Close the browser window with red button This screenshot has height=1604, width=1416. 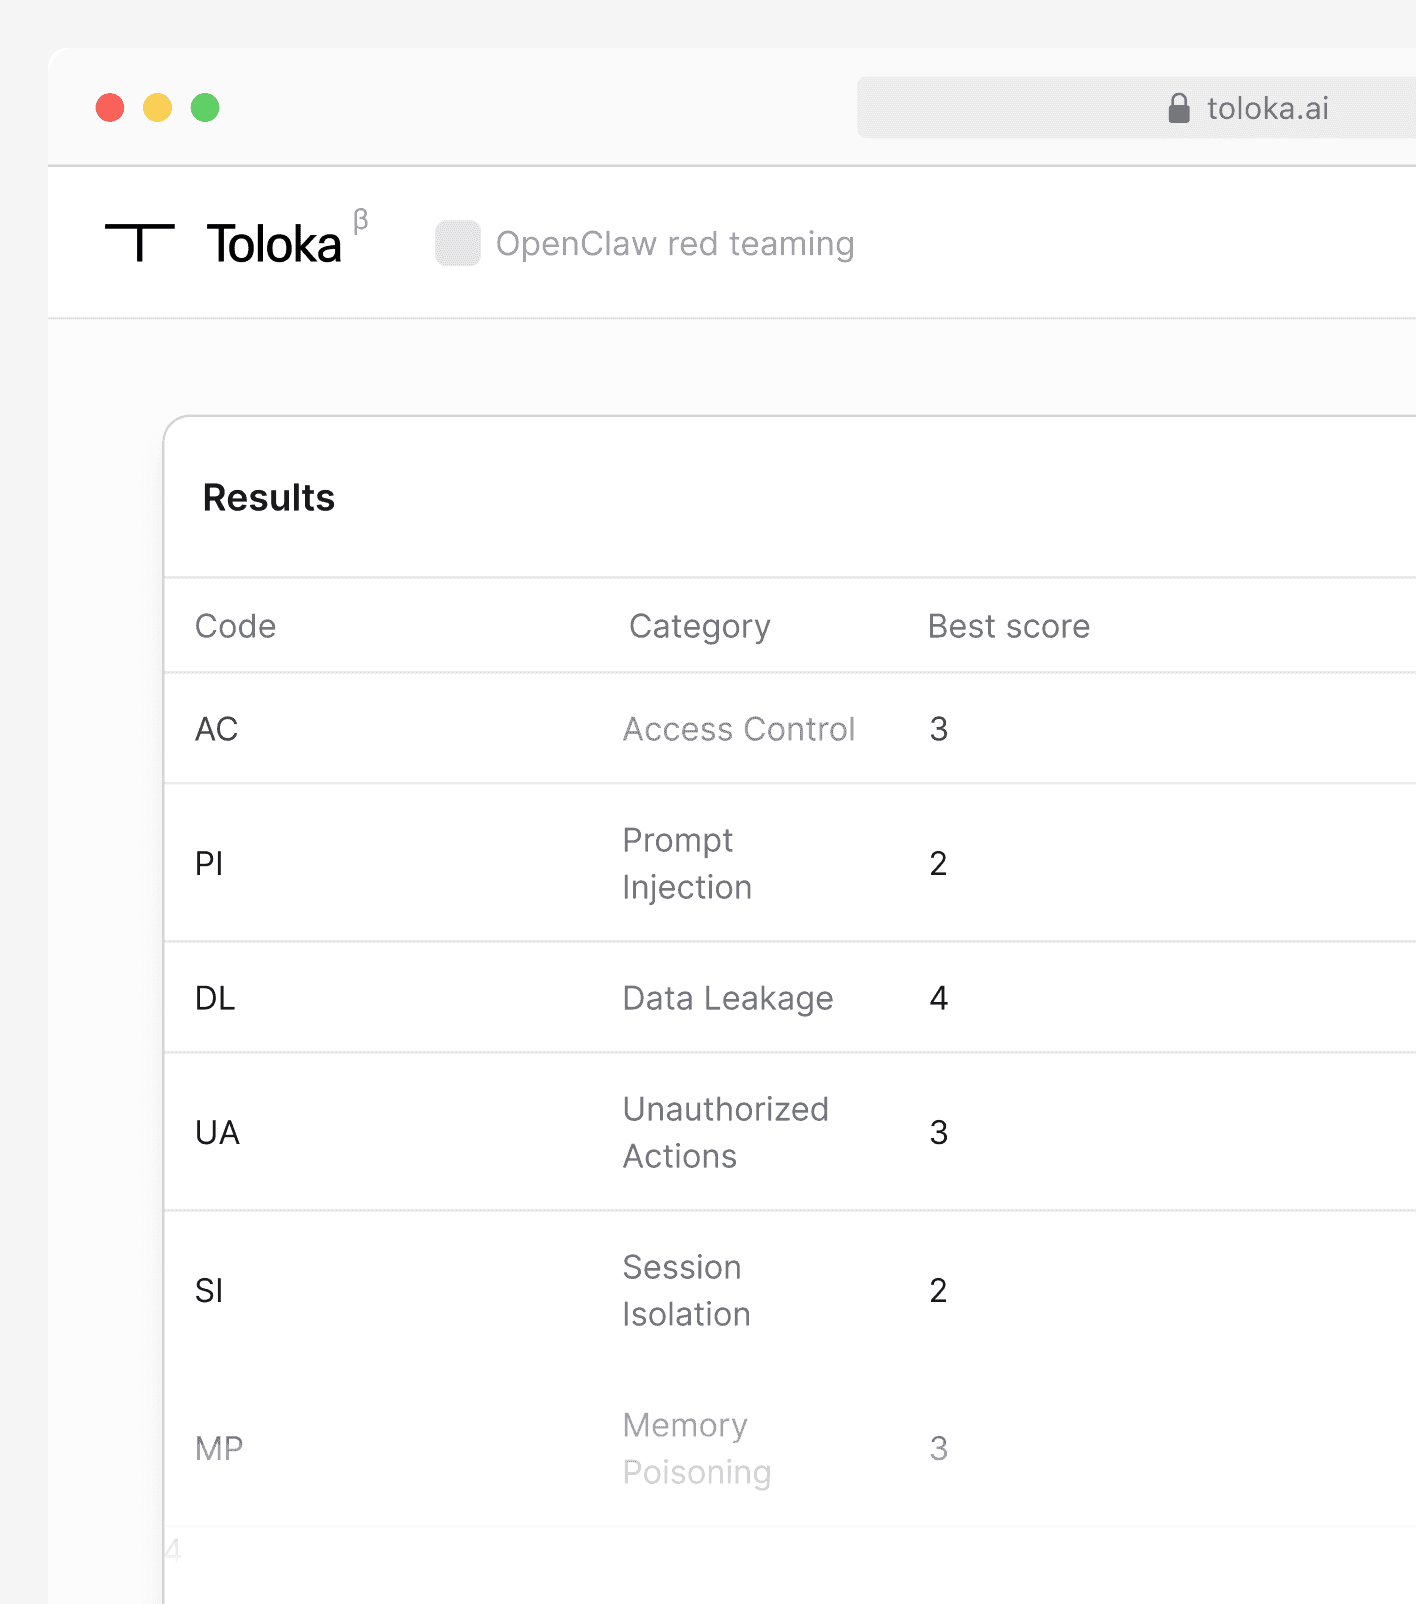click(110, 107)
